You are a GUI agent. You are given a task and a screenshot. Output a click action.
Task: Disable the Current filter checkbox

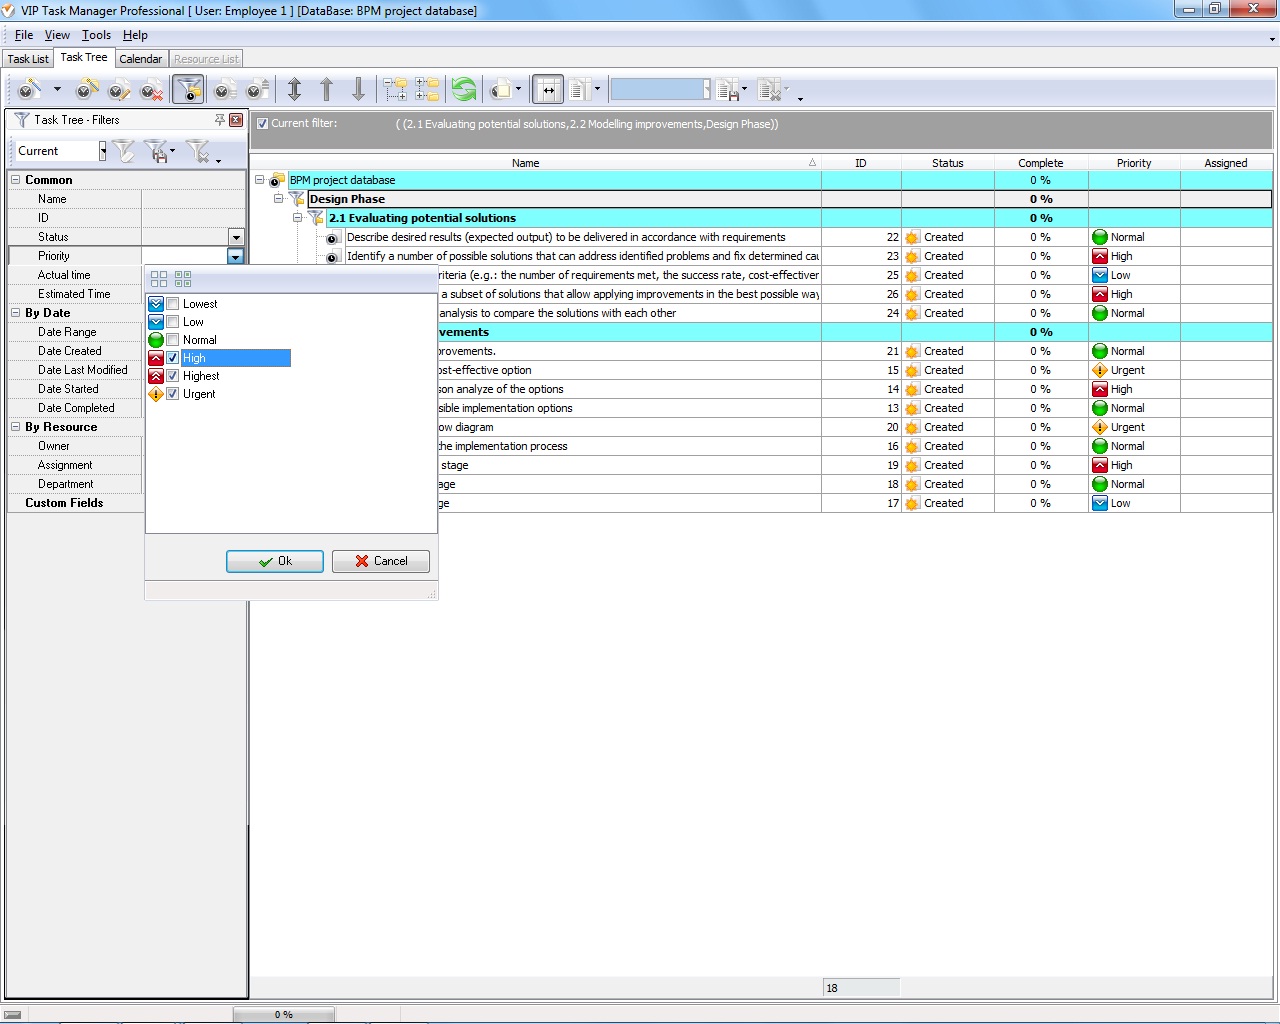click(x=262, y=124)
